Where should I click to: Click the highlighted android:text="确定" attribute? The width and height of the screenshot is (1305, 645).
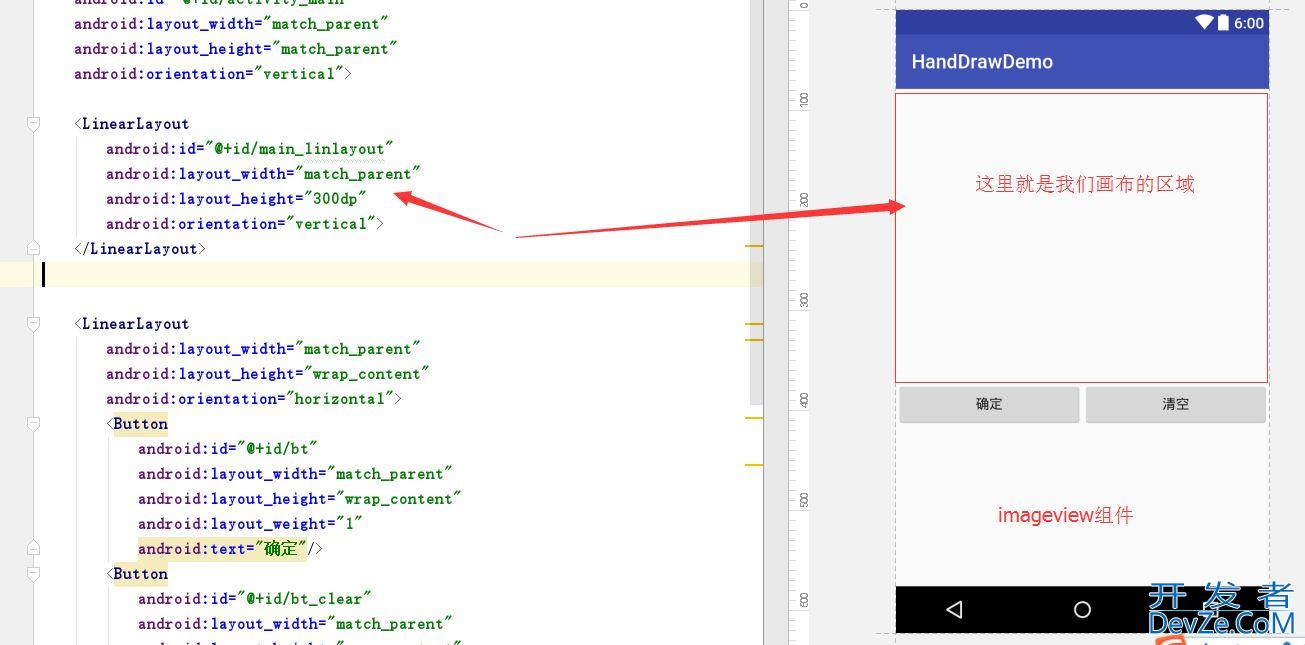click(x=222, y=549)
